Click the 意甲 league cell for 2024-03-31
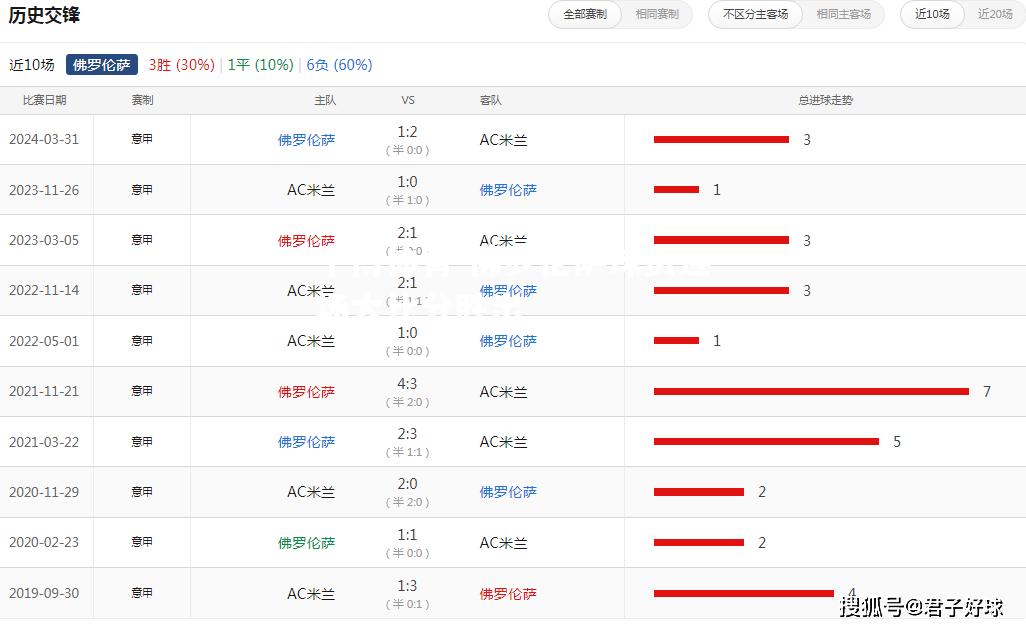Image resolution: width=1026 pixels, height=629 pixels. point(142,139)
